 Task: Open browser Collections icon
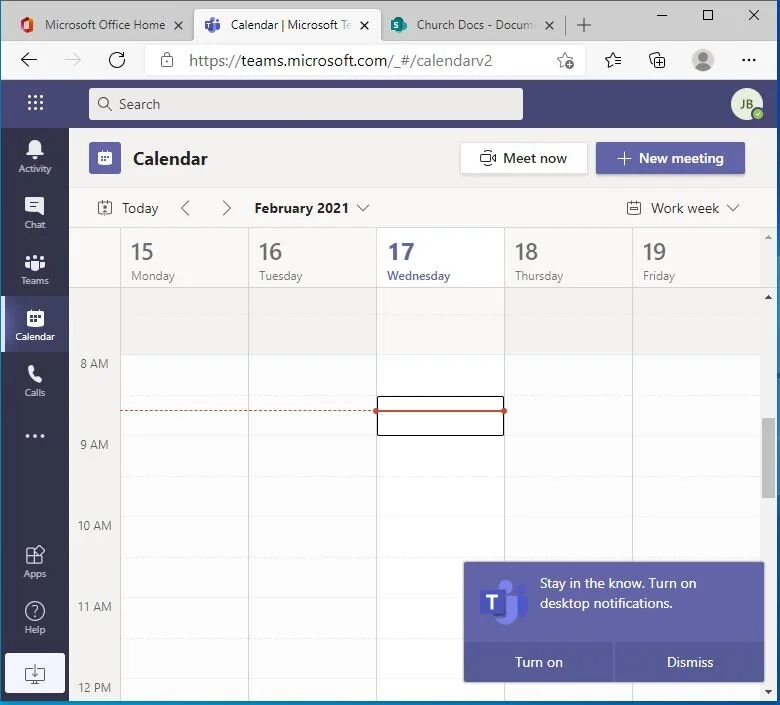(657, 60)
